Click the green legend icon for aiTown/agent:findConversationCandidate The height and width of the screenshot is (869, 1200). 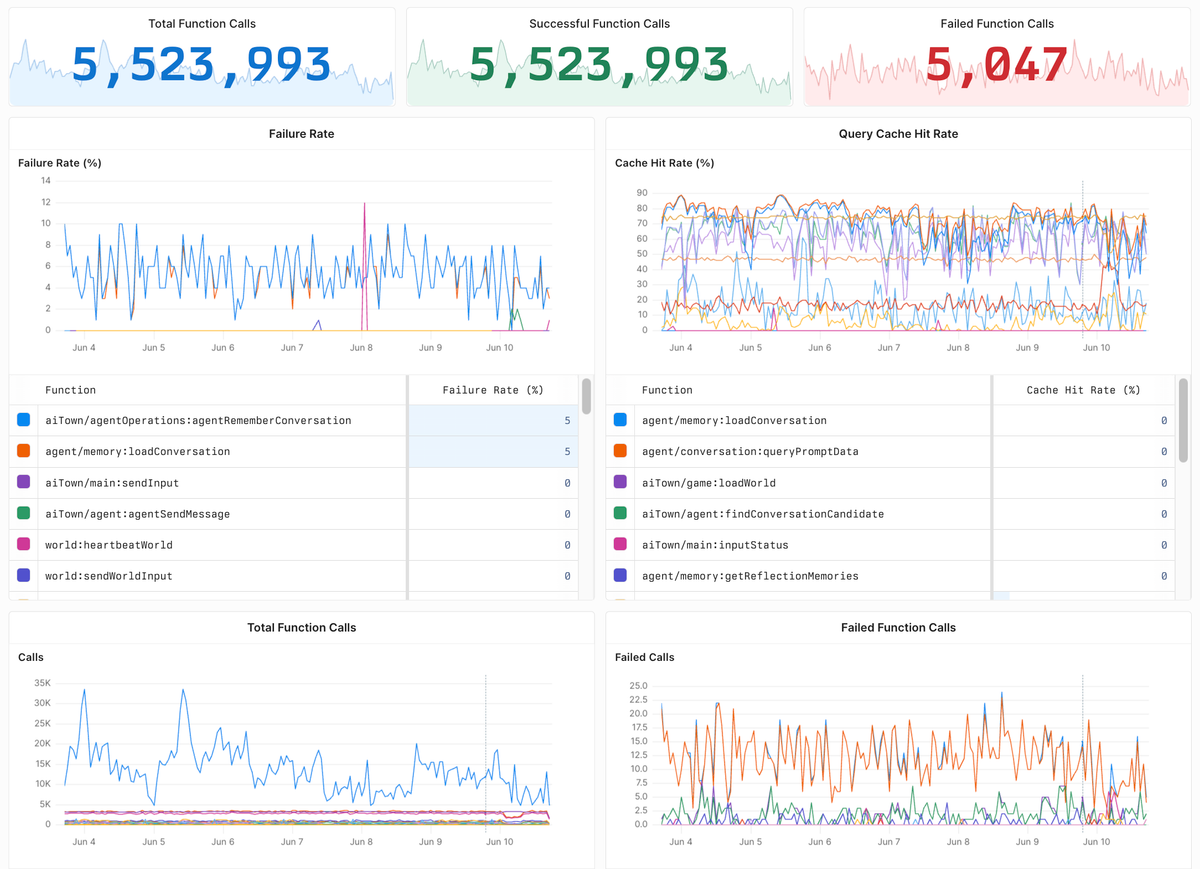tap(622, 513)
